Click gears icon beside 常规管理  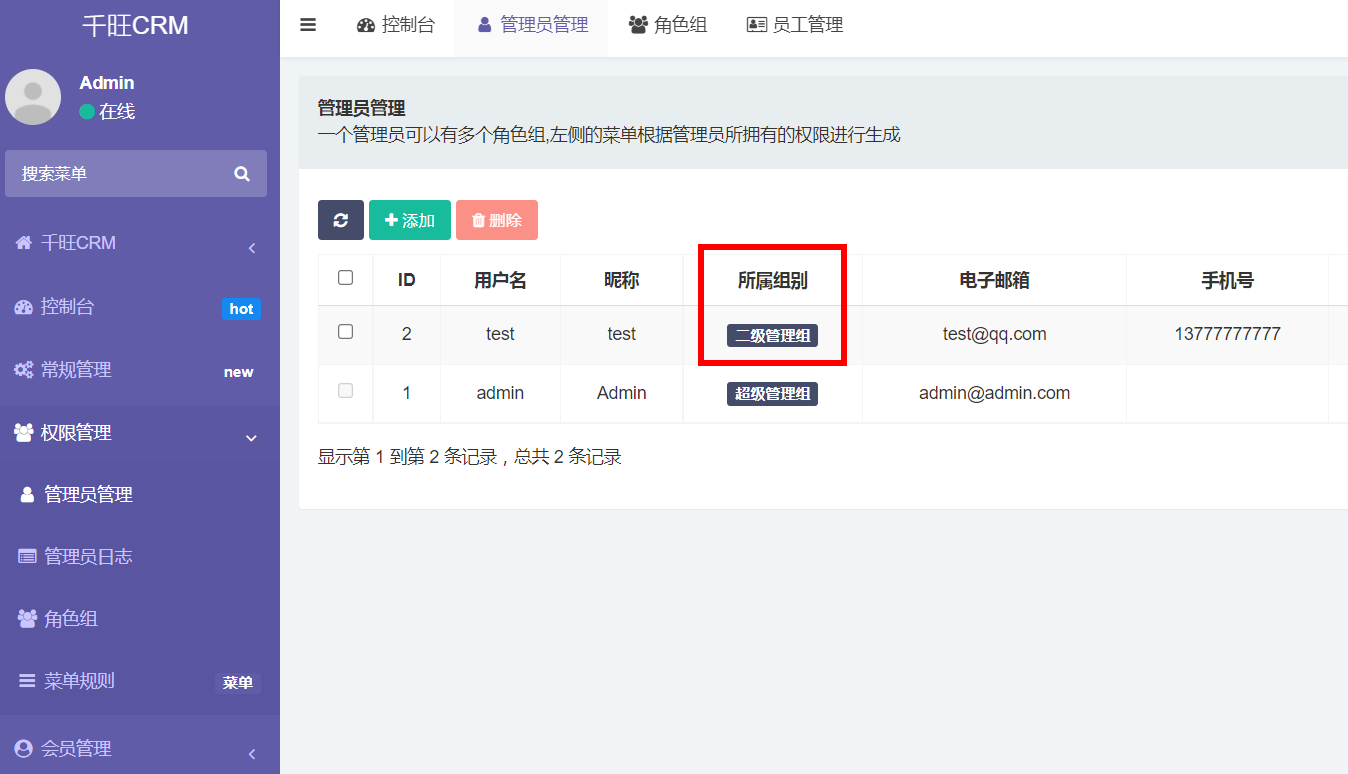(x=24, y=370)
